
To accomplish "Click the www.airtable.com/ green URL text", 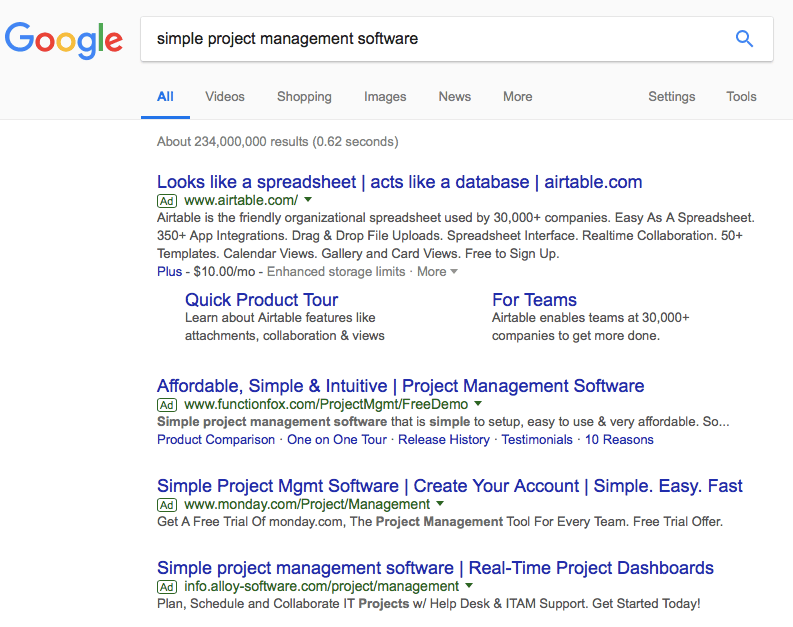I will click(x=241, y=200).
